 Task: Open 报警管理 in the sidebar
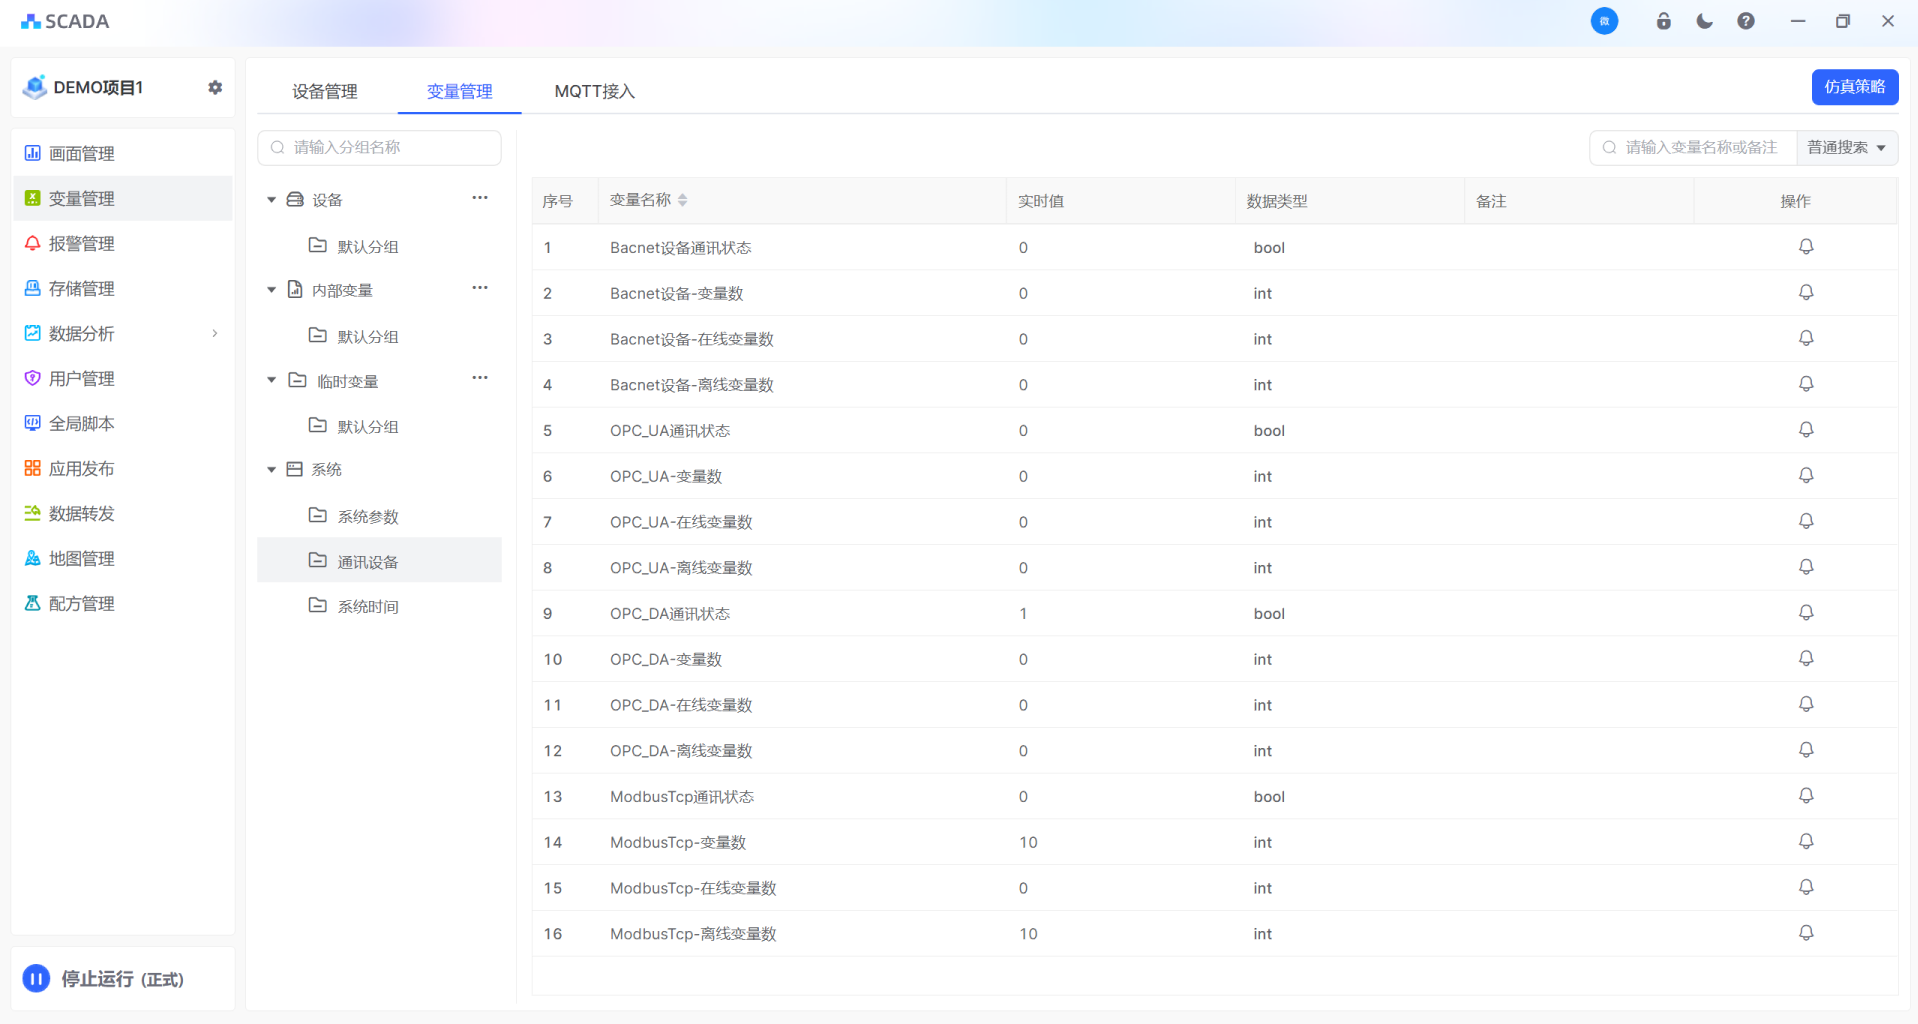(82, 244)
